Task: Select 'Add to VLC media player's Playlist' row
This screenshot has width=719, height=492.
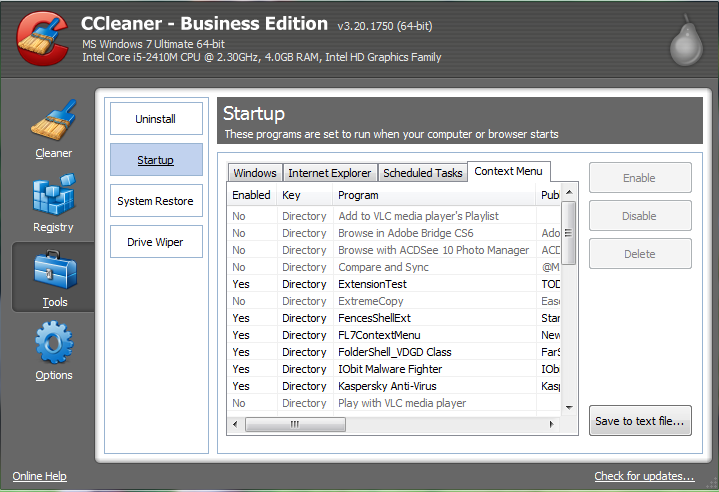Action: (x=394, y=216)
